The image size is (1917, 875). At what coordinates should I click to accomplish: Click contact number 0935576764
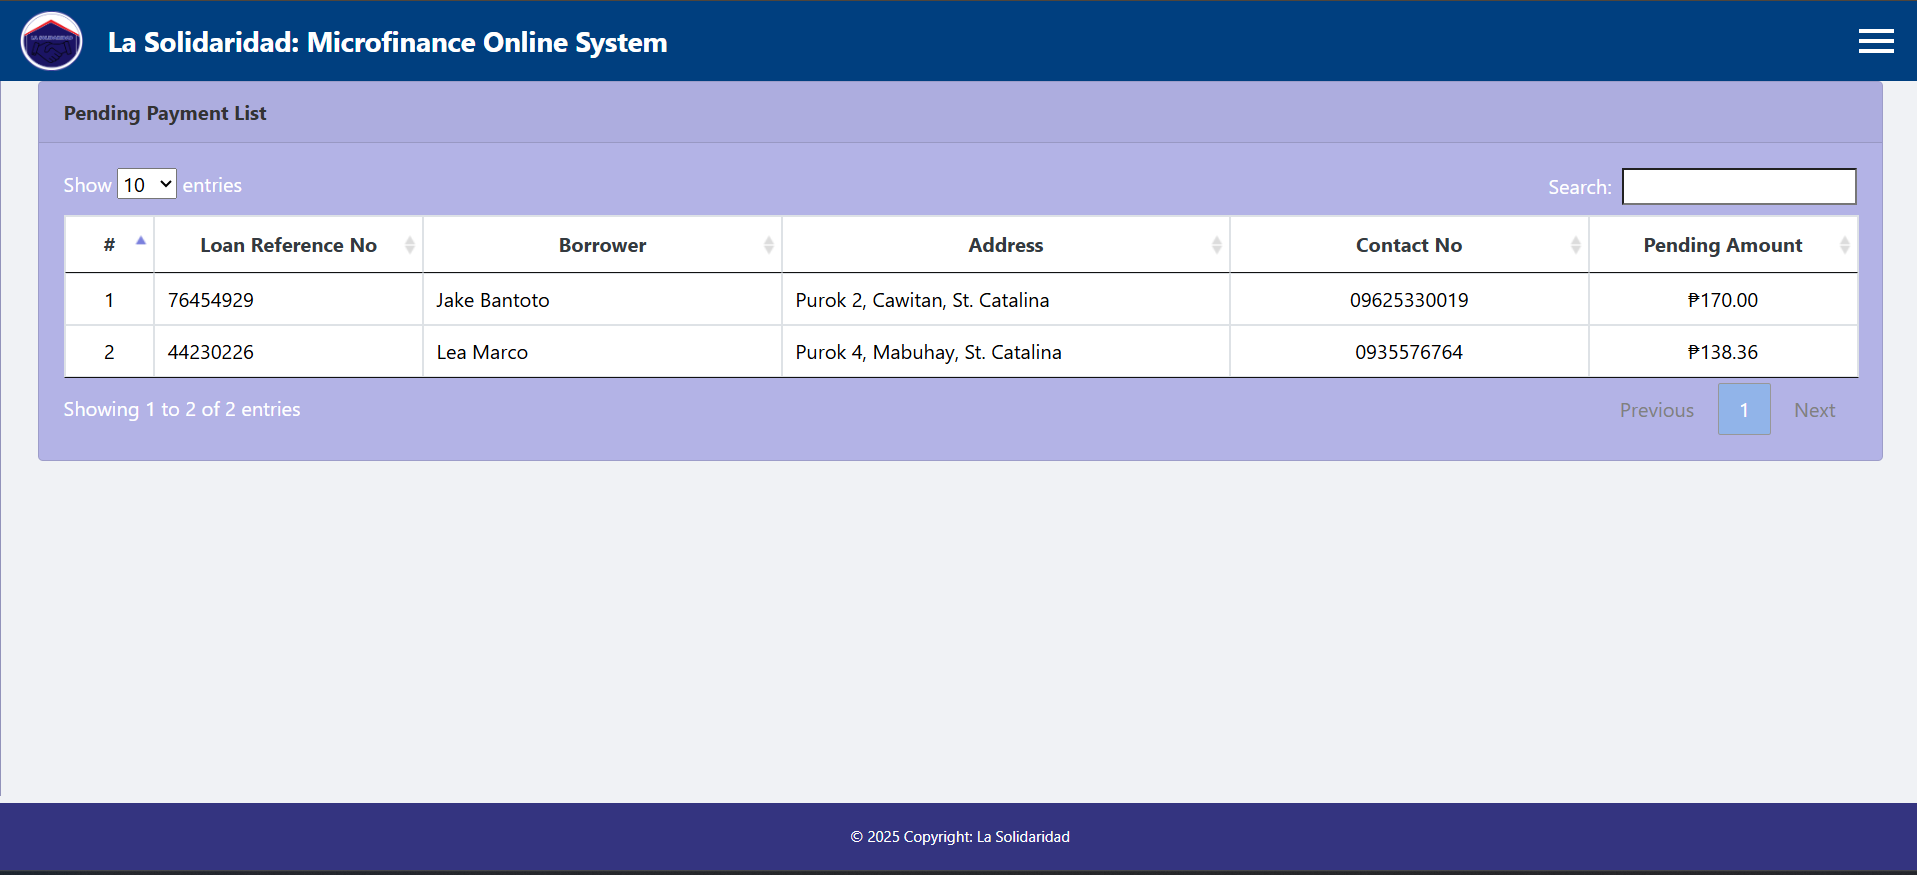[x=1409, y=352]
